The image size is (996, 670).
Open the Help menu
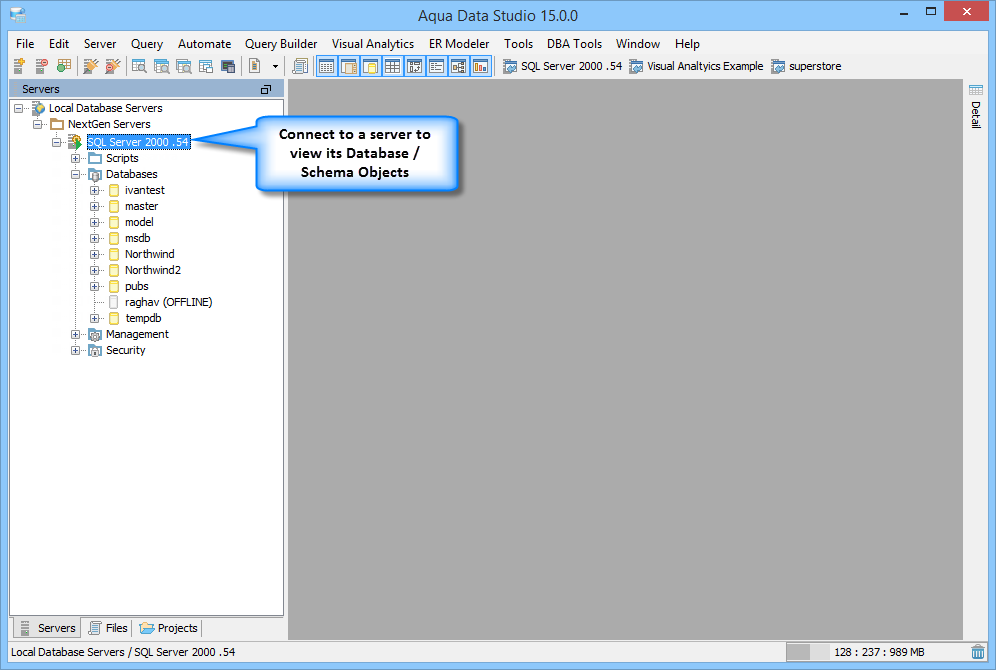(687, 44)
